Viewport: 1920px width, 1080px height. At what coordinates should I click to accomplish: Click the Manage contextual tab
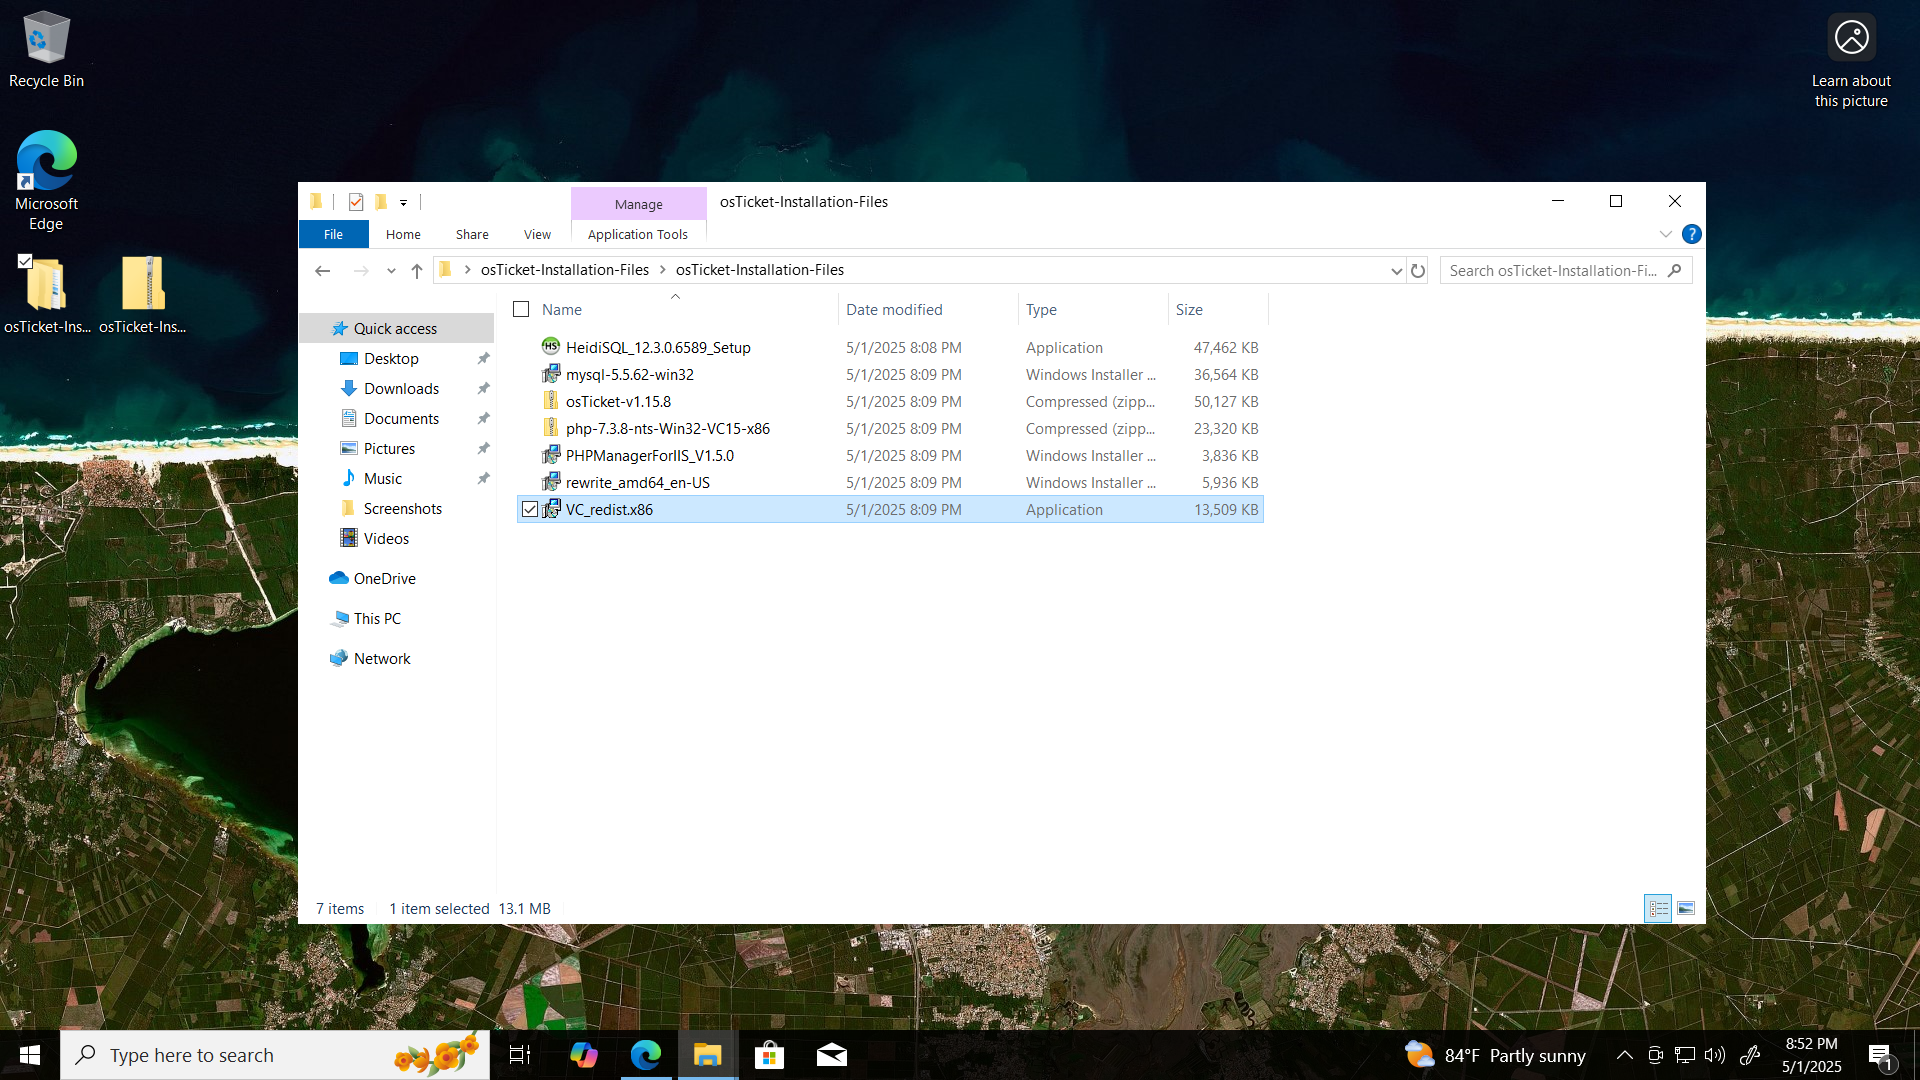tap(639, 204)
